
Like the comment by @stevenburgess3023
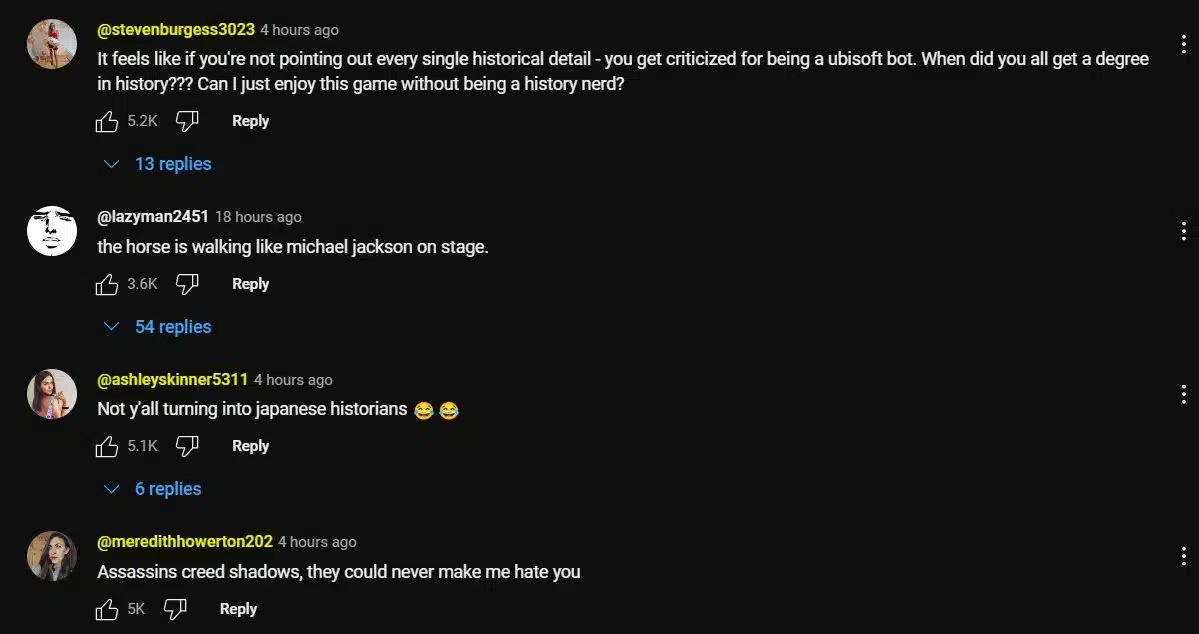[106, 121]
